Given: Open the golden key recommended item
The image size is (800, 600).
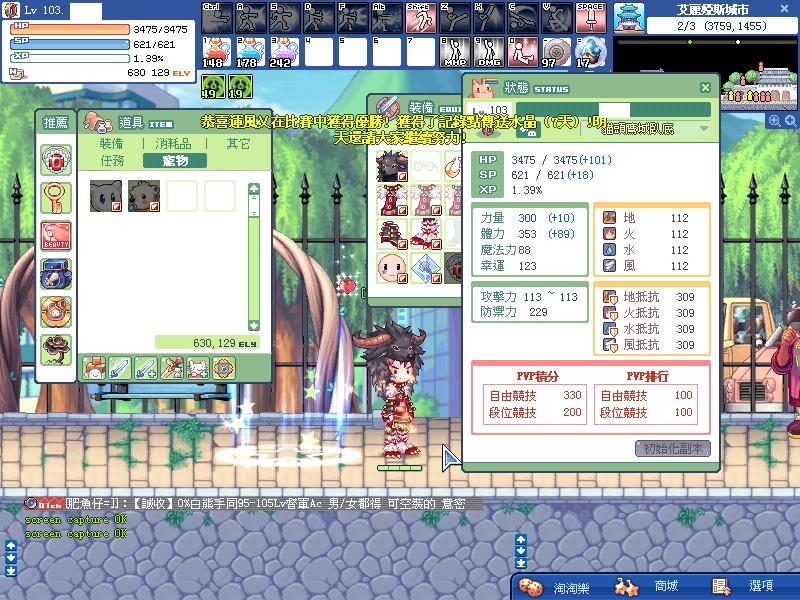Looking at the screenshot, I should [x=56, y=198].
